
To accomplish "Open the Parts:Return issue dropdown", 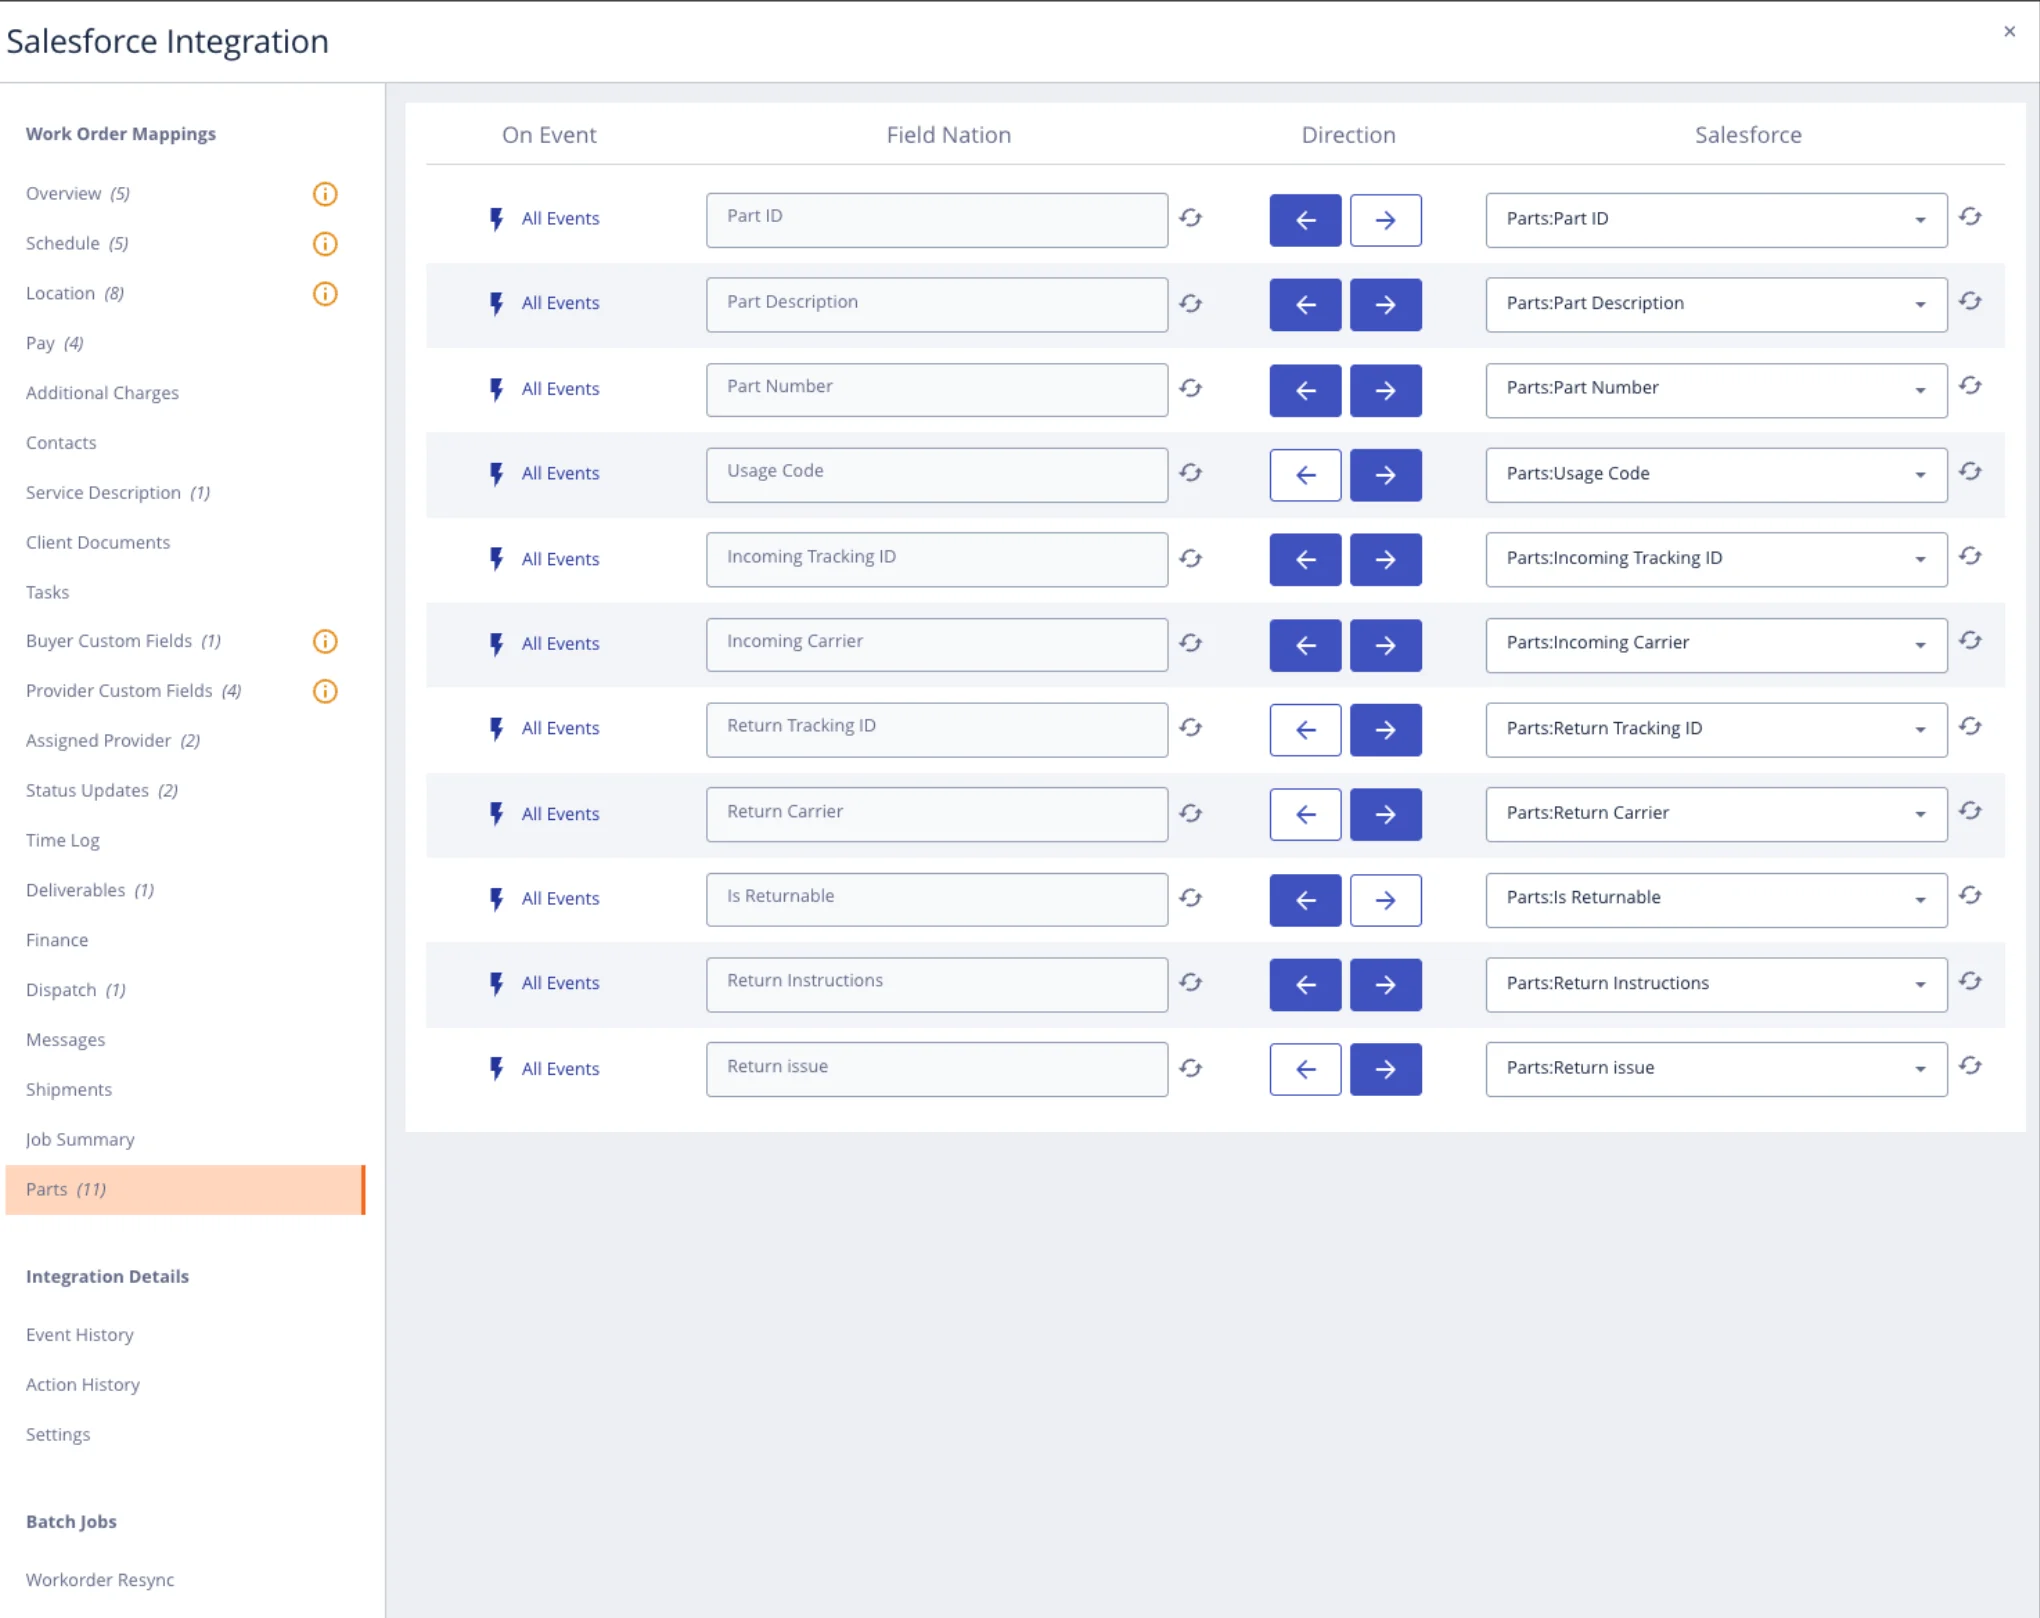I will (1716, 1069).
